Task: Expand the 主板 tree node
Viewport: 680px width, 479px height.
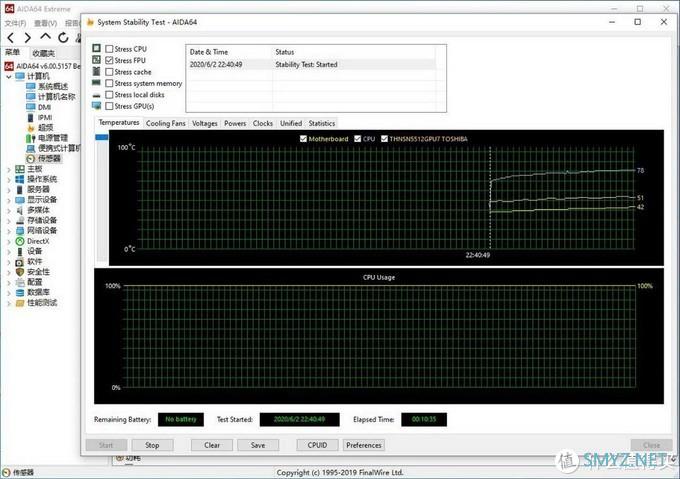Action: click(9, 169)
